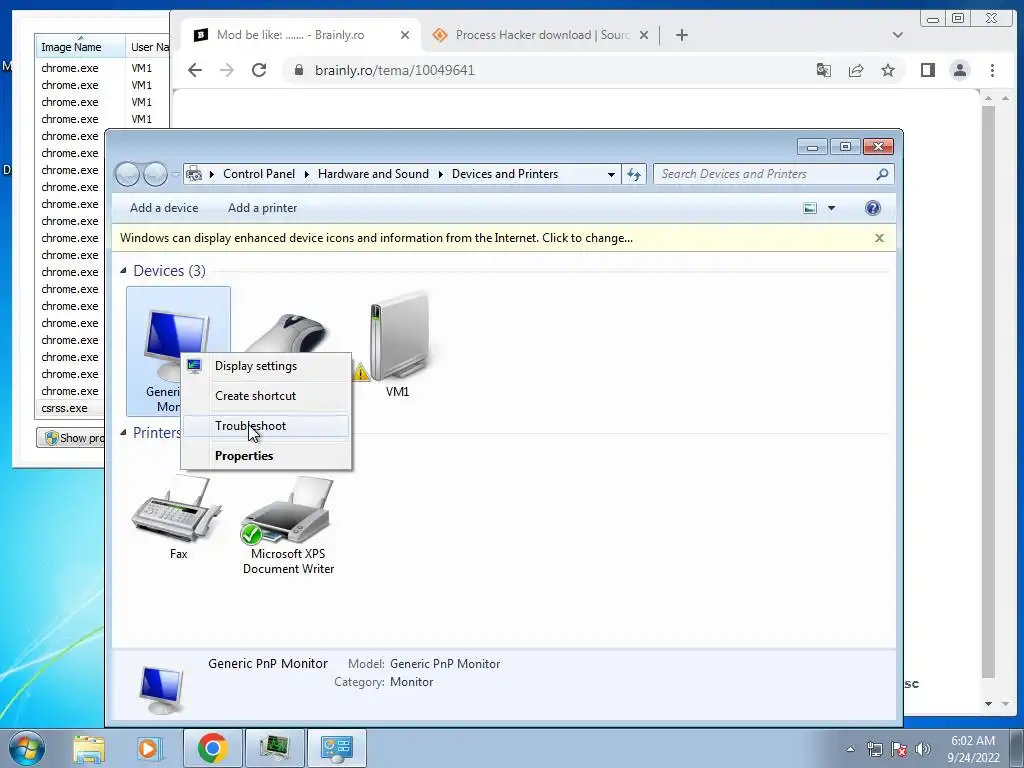The width and height of the screenshot is (1024, 768).
Task: Select the Microsoft XPS Document Writer icon
Action: (x=287, y=511)
